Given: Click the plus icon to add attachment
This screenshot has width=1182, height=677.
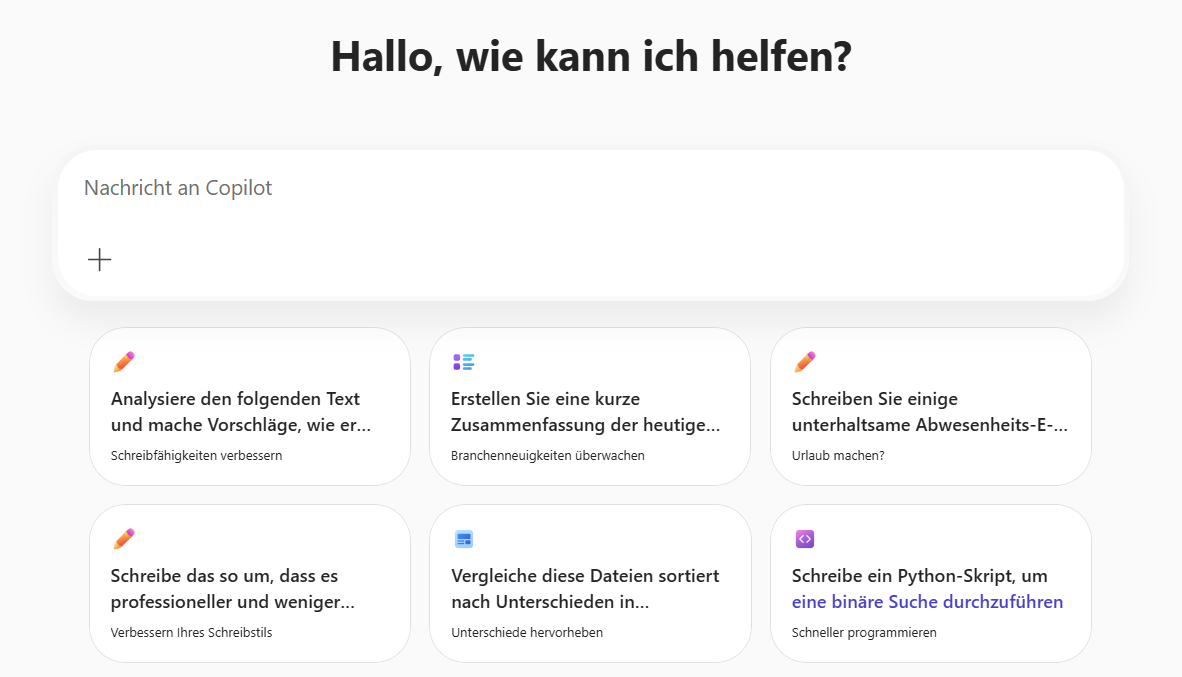Looking at the screenshot, I should 100,260.
